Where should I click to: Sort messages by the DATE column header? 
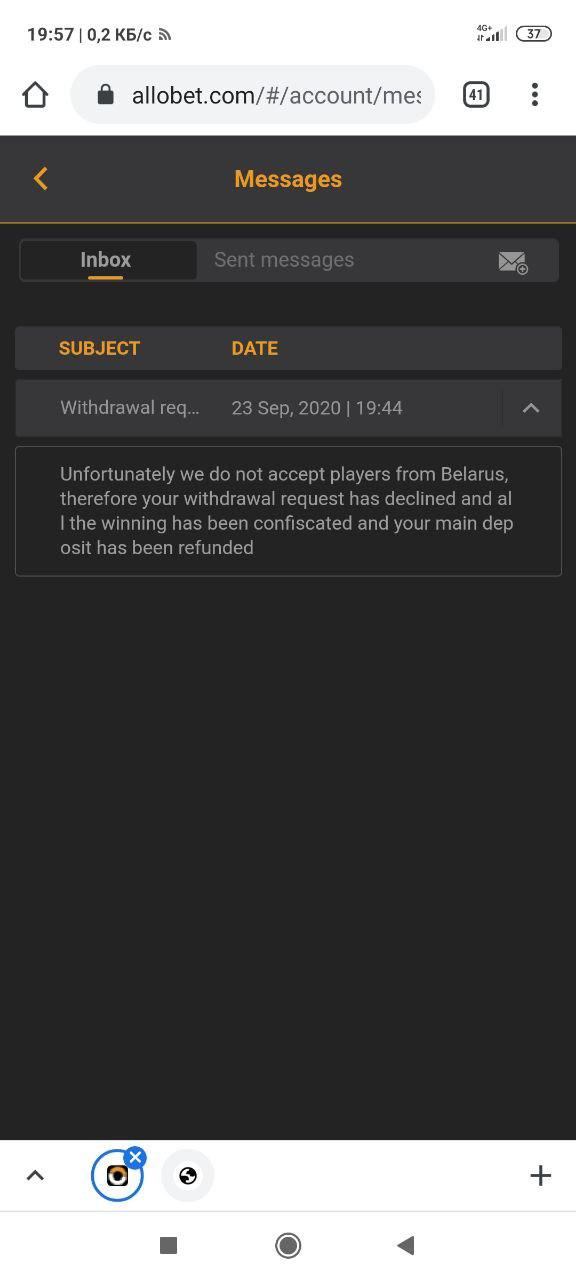click(255, 348)
